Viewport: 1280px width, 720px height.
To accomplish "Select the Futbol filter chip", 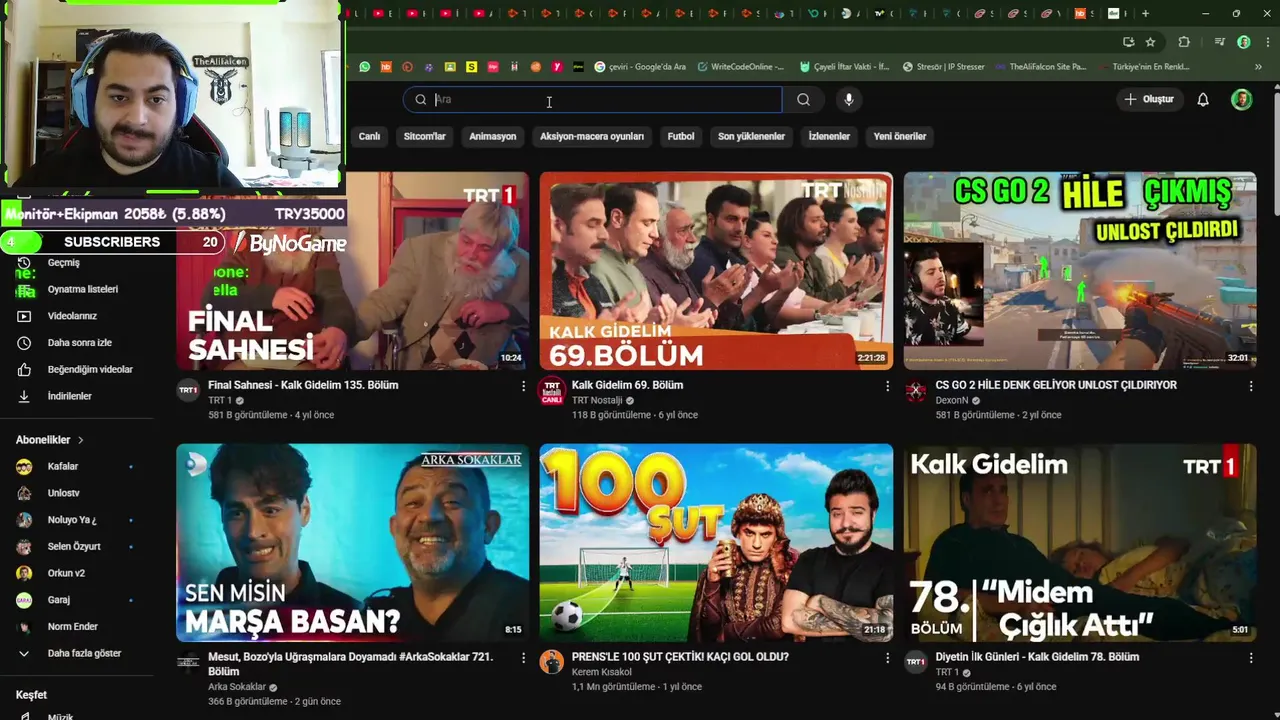I will 681,136.
